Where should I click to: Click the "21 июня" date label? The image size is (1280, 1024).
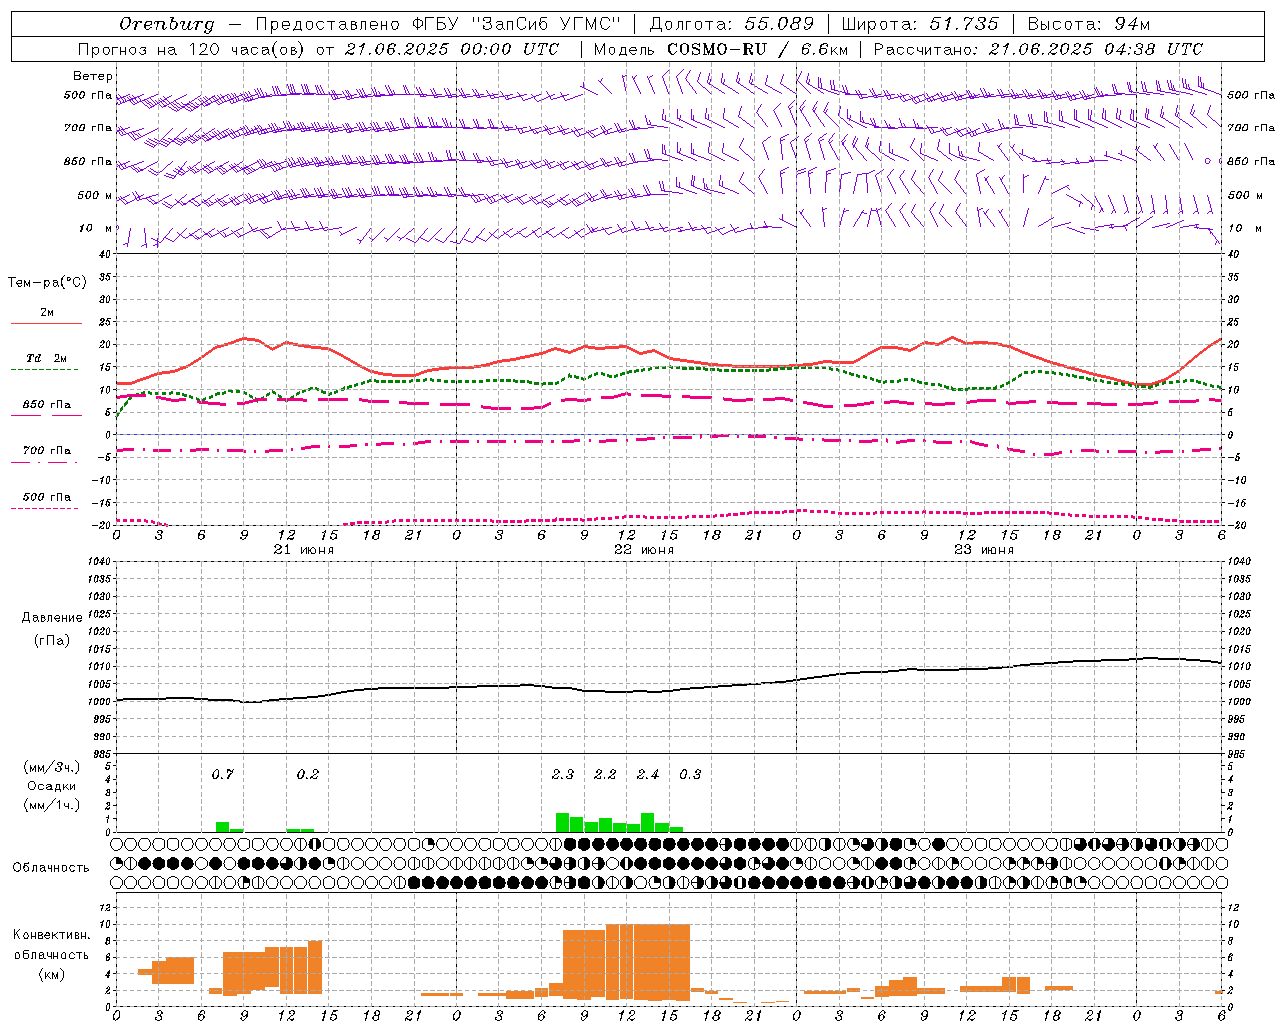304,550
